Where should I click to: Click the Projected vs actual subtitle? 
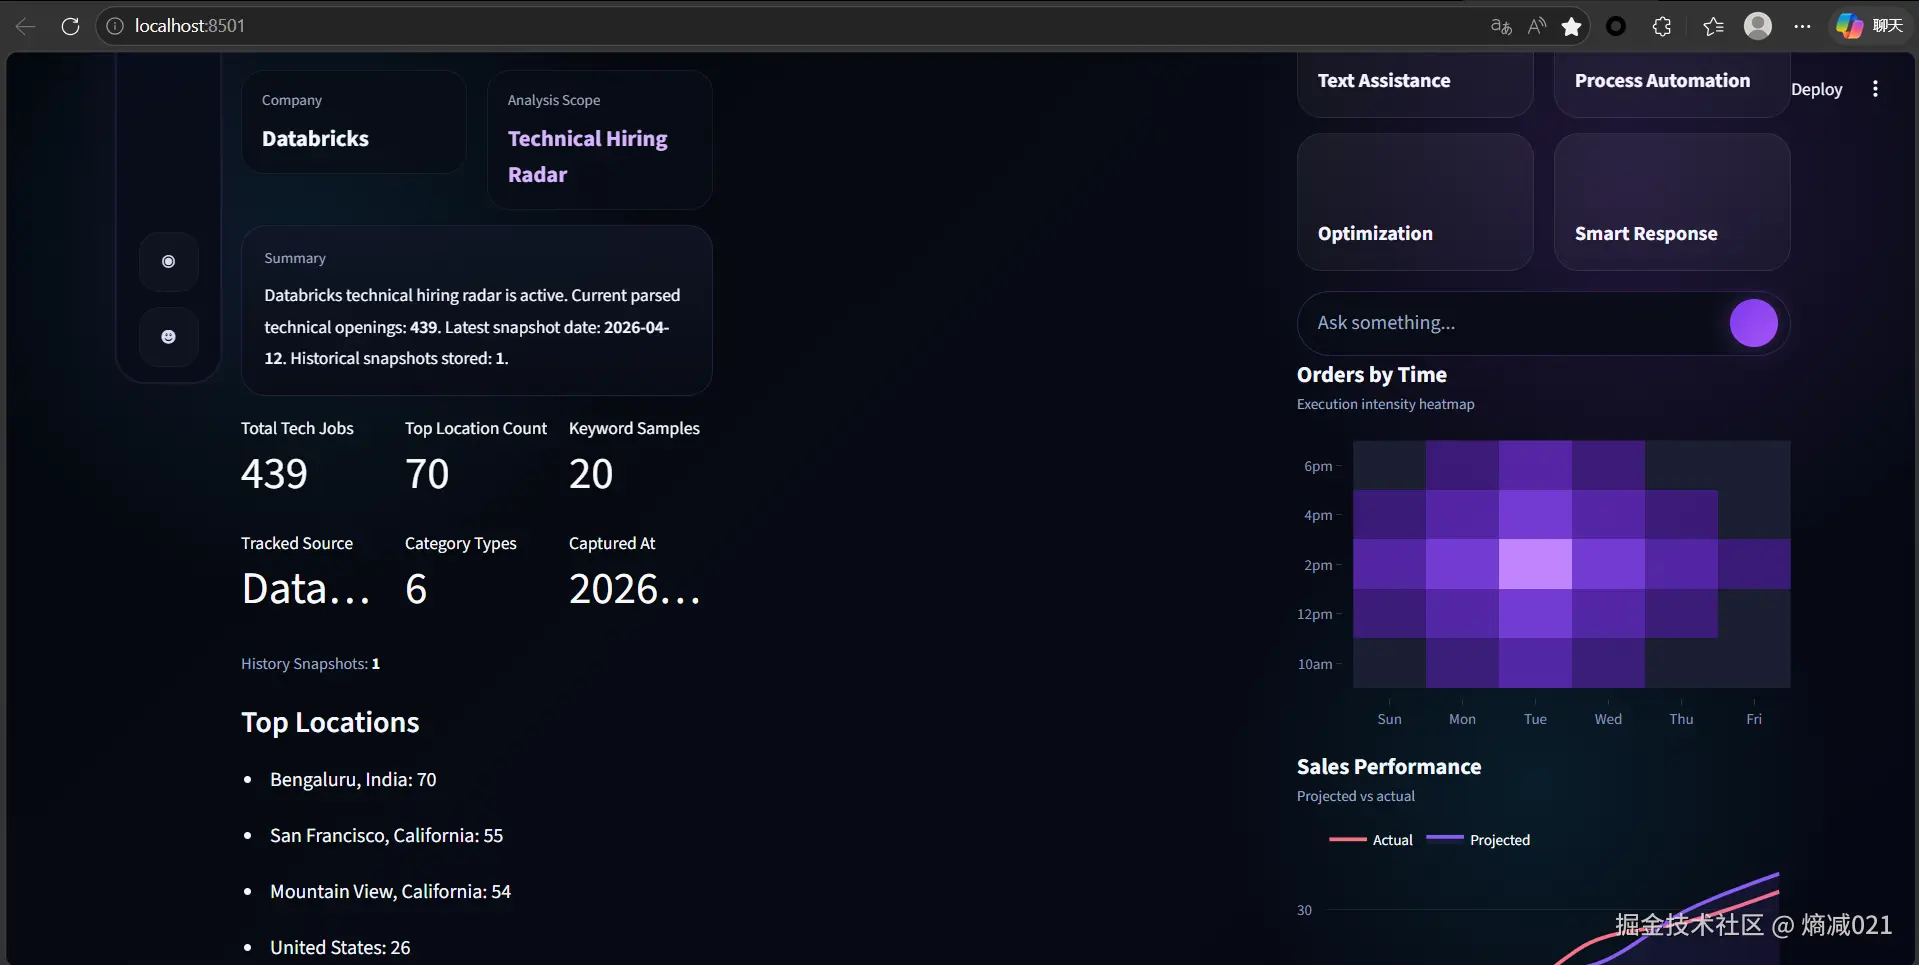tap(1355, 796)
